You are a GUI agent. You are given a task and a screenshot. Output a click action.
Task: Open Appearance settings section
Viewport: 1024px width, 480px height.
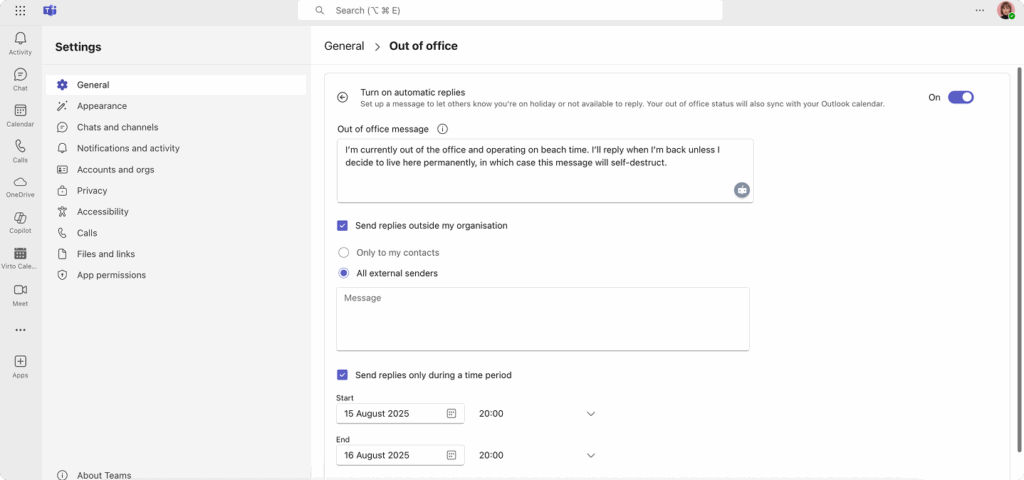point(101,106)
